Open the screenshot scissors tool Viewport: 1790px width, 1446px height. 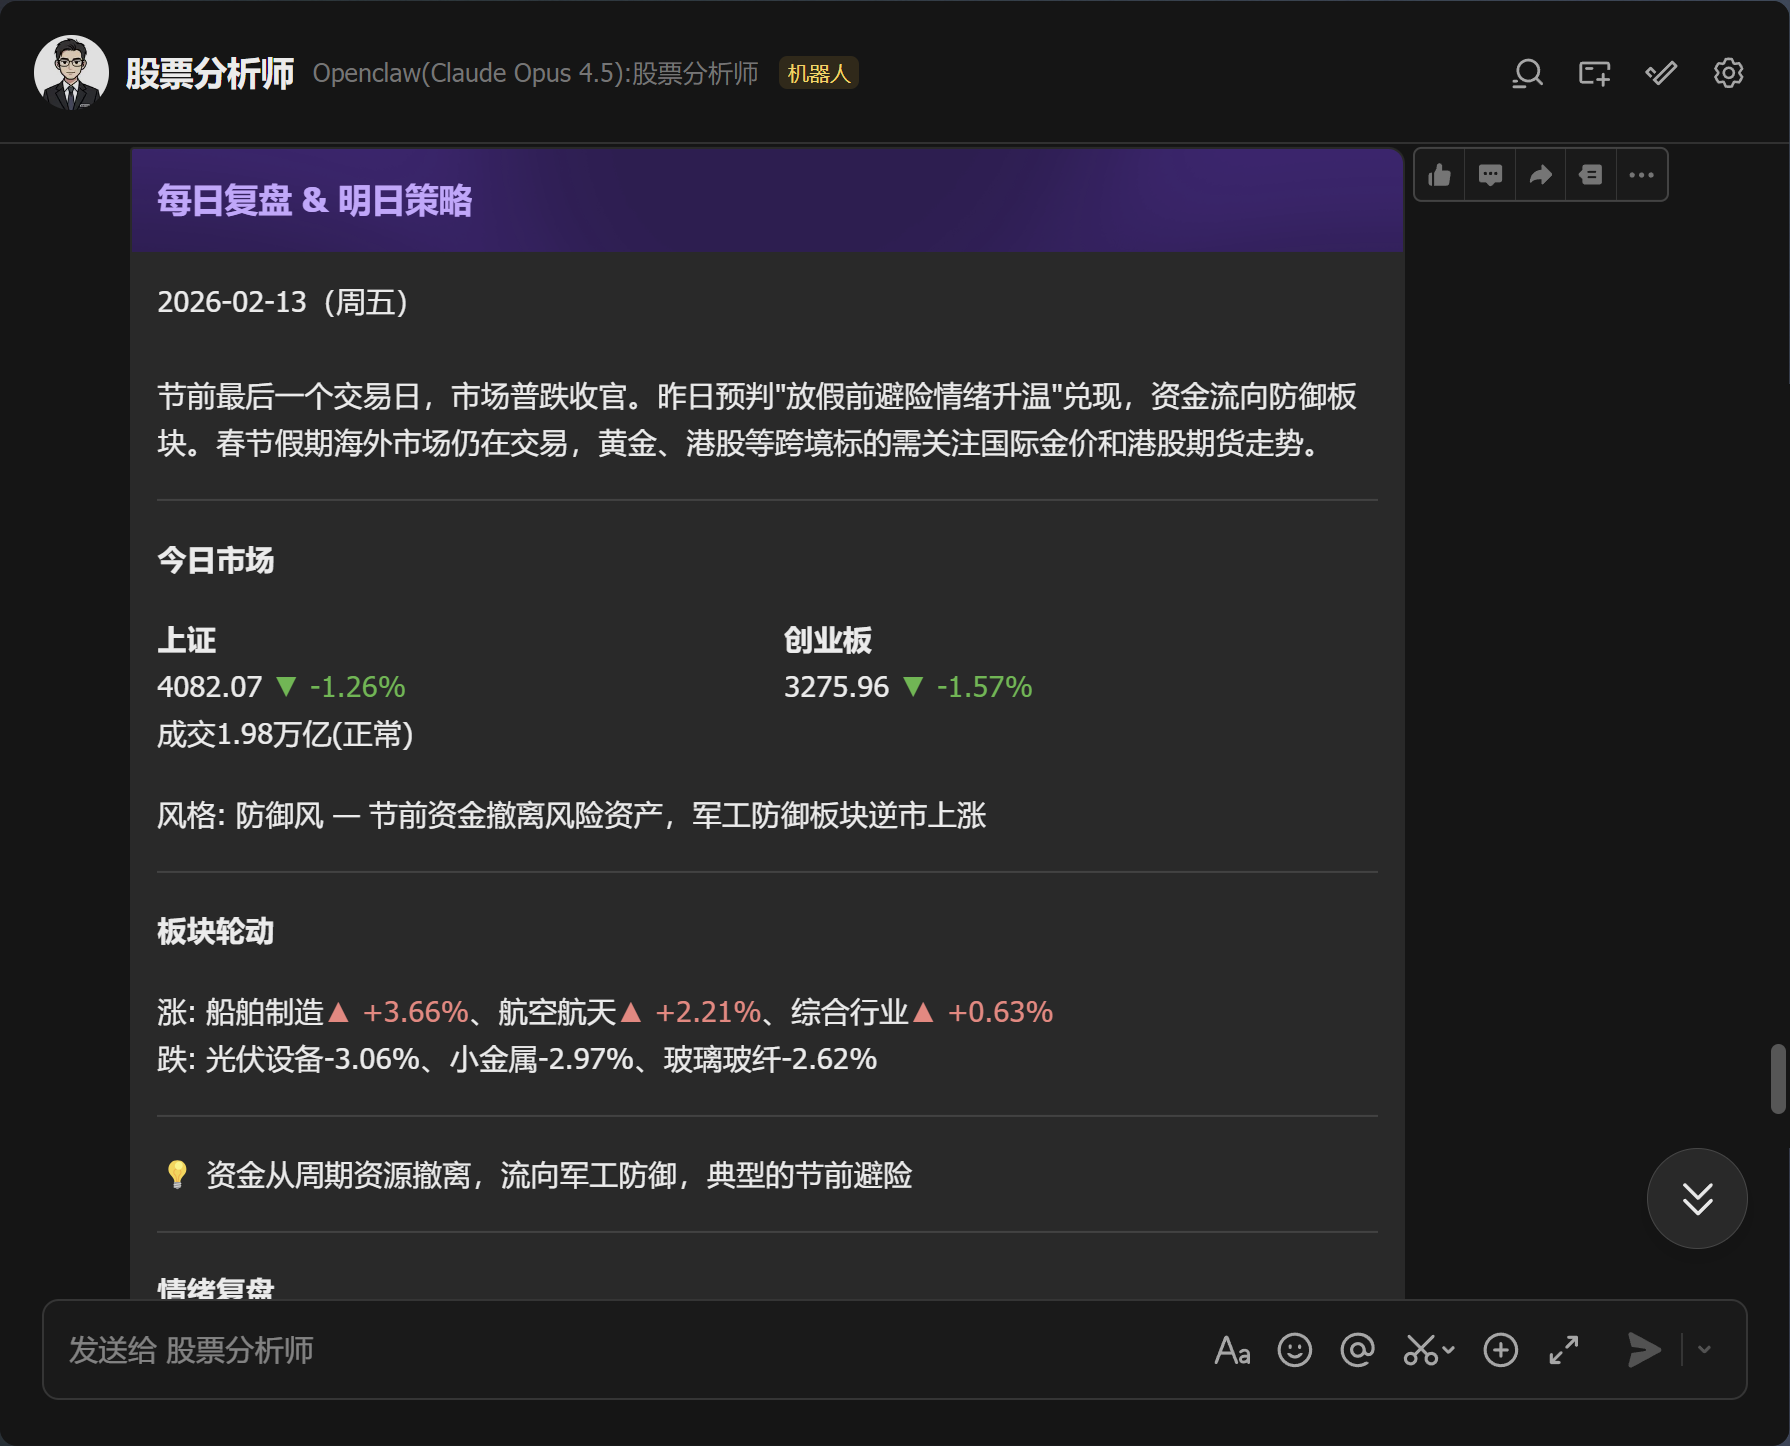pos(1421,1350)
